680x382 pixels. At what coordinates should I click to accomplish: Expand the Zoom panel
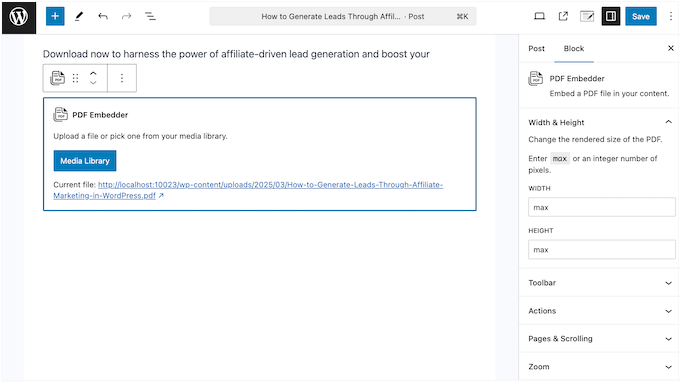click(x=599, y=367)
